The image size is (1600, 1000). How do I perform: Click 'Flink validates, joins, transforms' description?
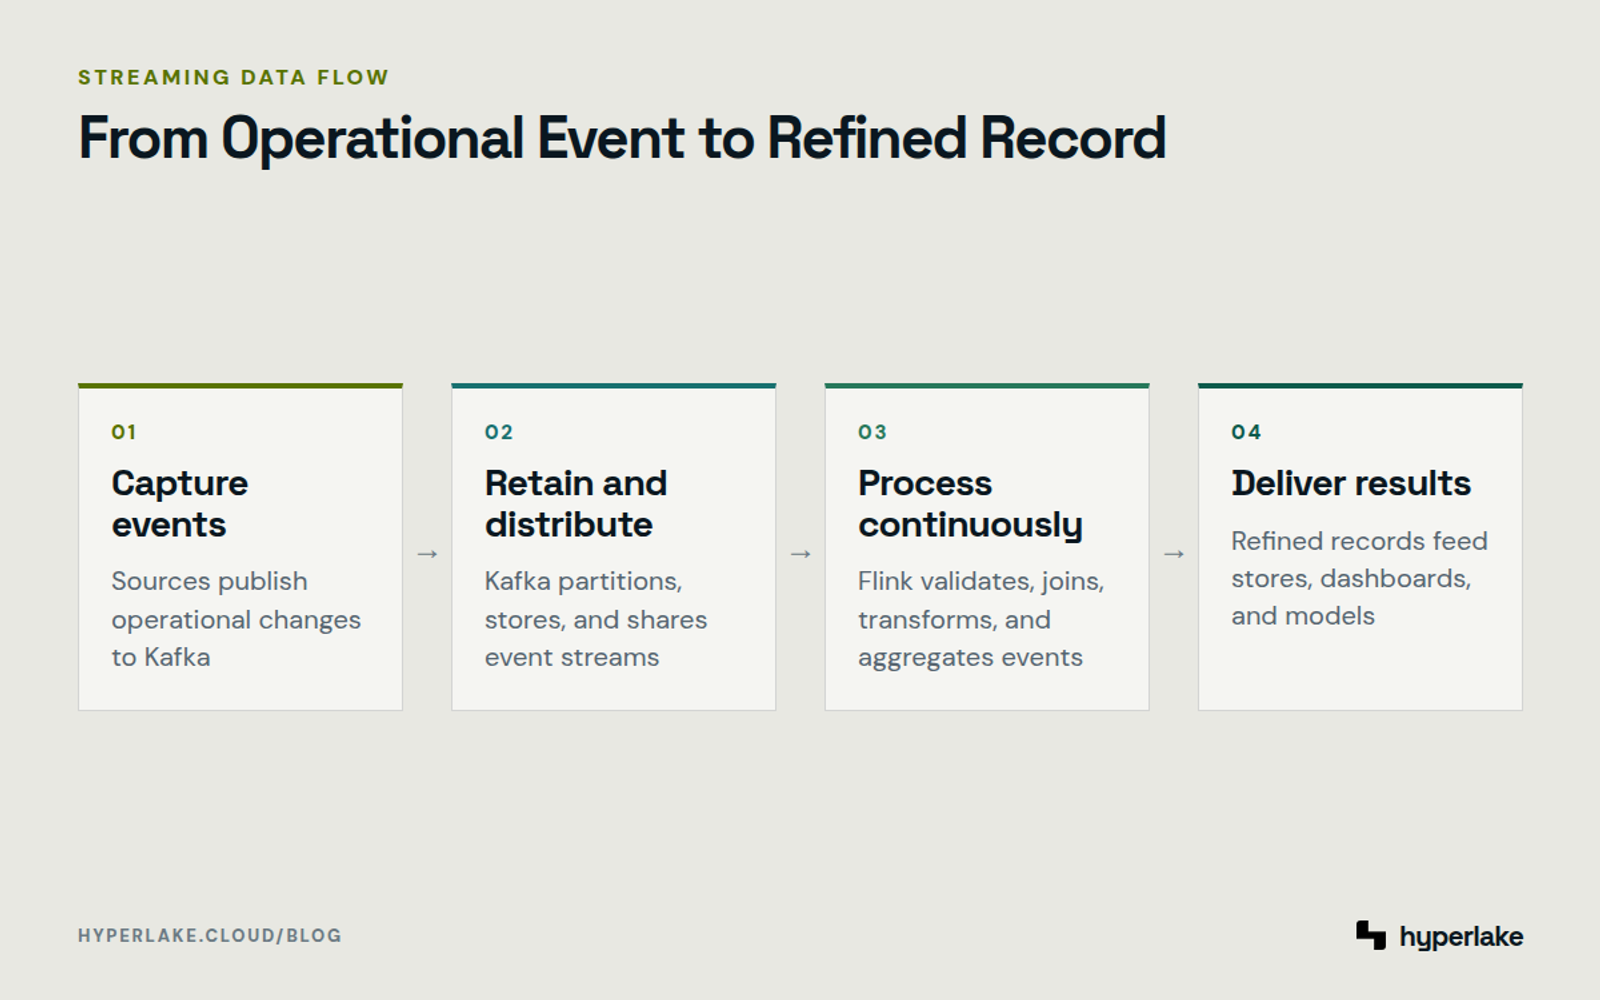pos(981,619)
